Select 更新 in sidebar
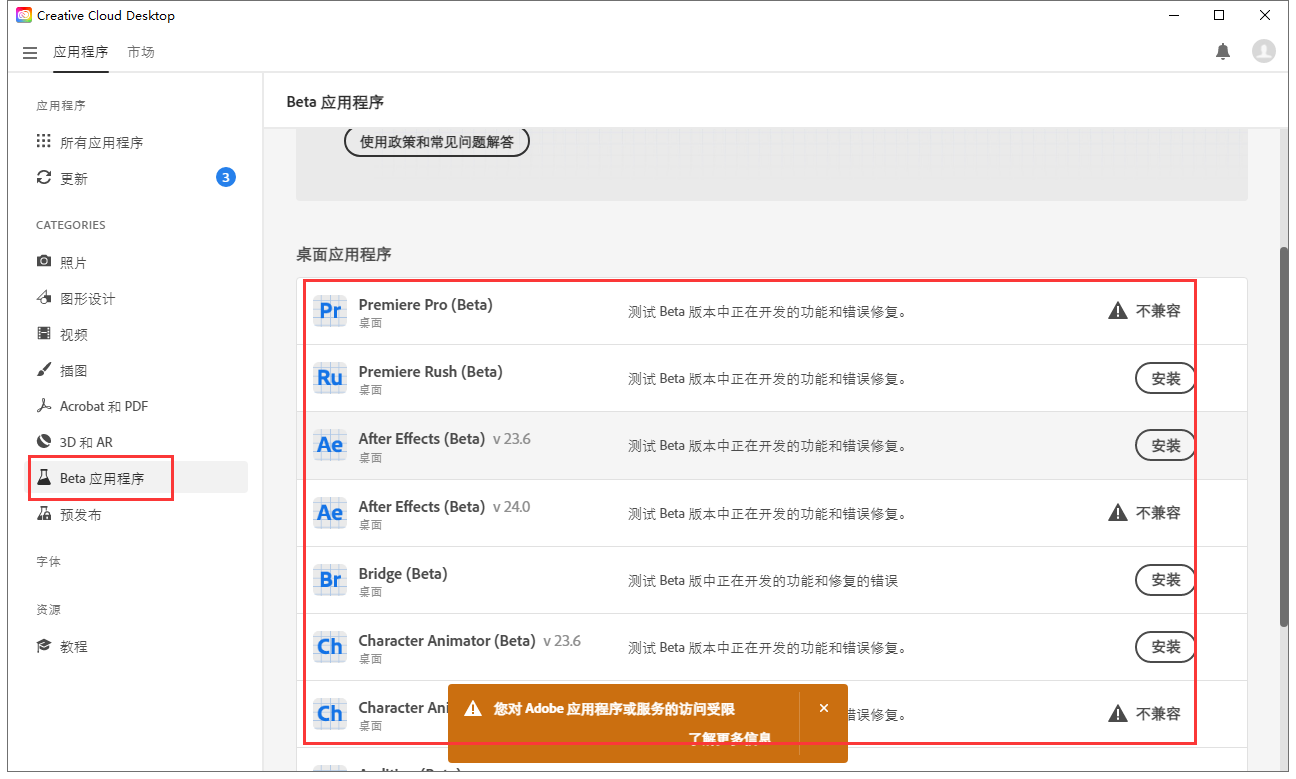Viewport: 1296px width, 779px height. [74, 178]
